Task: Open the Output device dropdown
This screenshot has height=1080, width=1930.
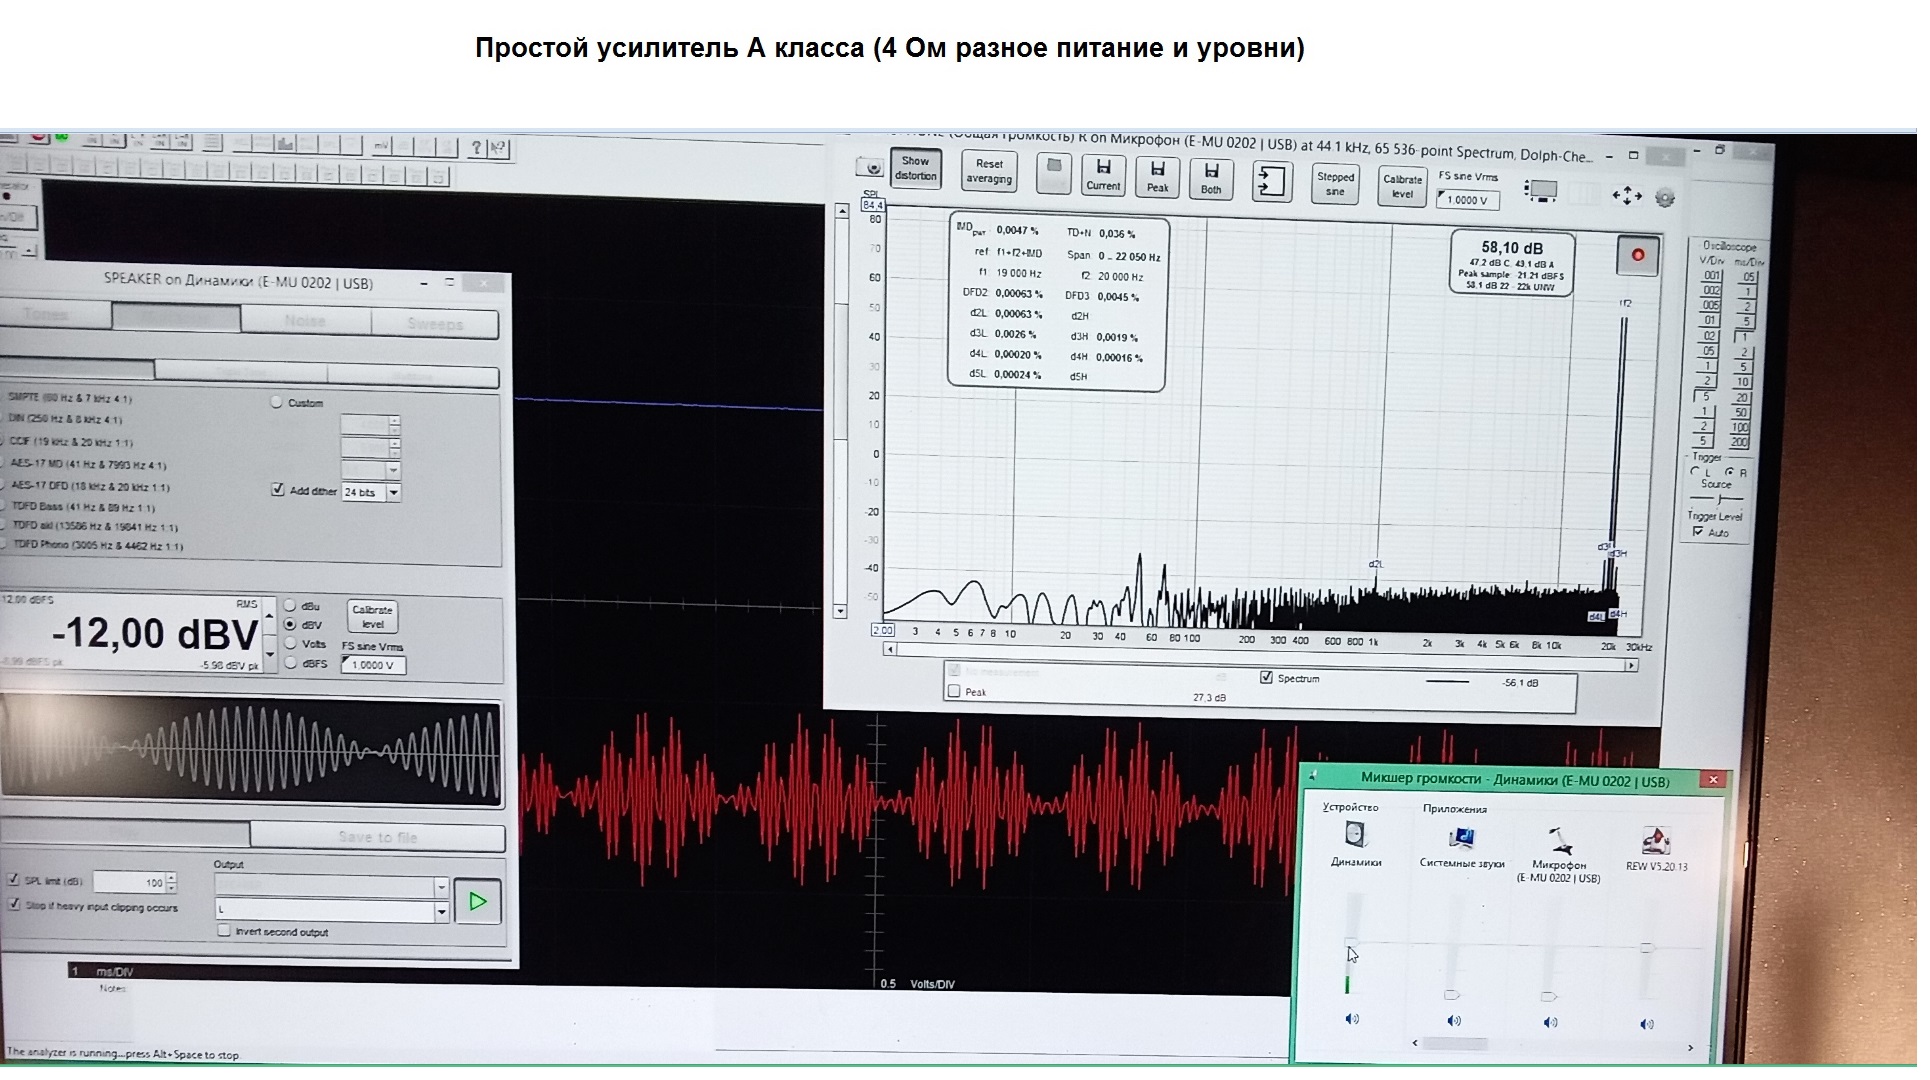Action: click(x=441, y=886)
